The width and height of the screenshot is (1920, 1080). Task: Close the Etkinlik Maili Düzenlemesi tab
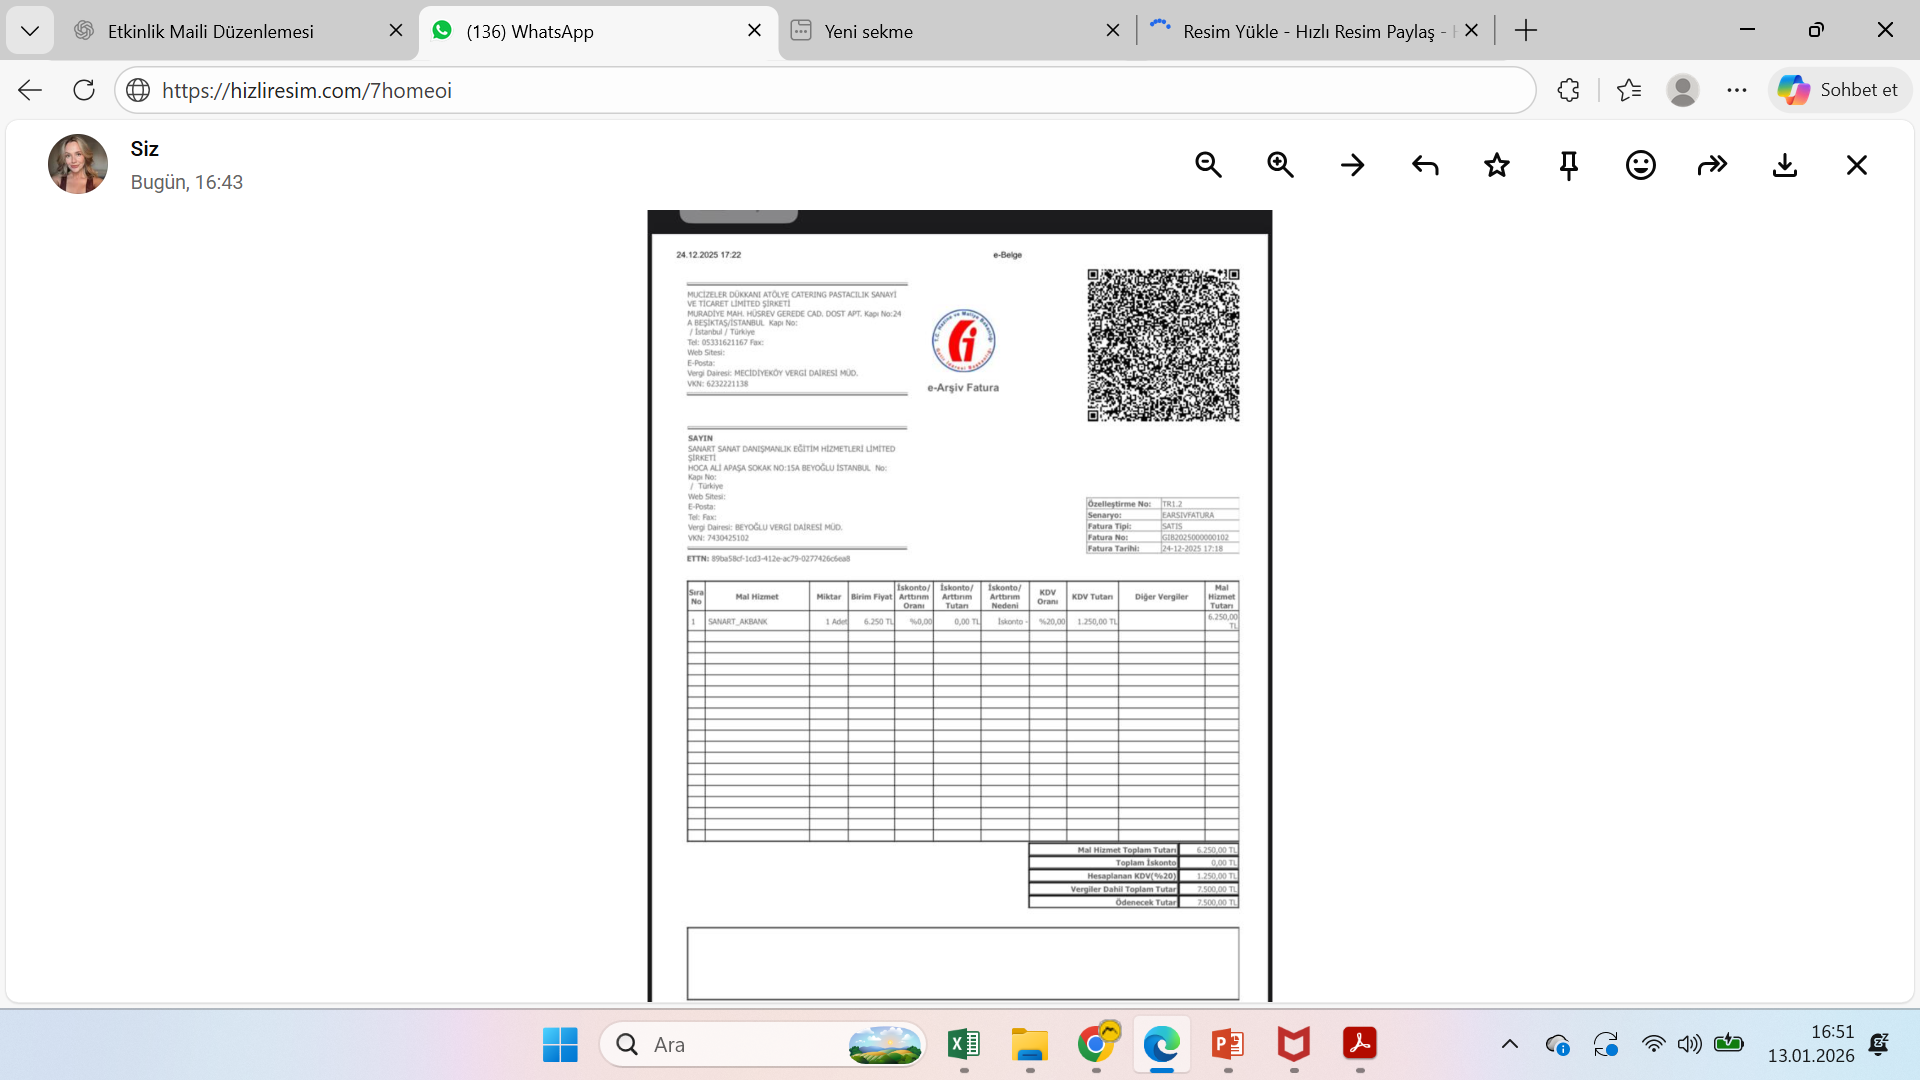396,31
